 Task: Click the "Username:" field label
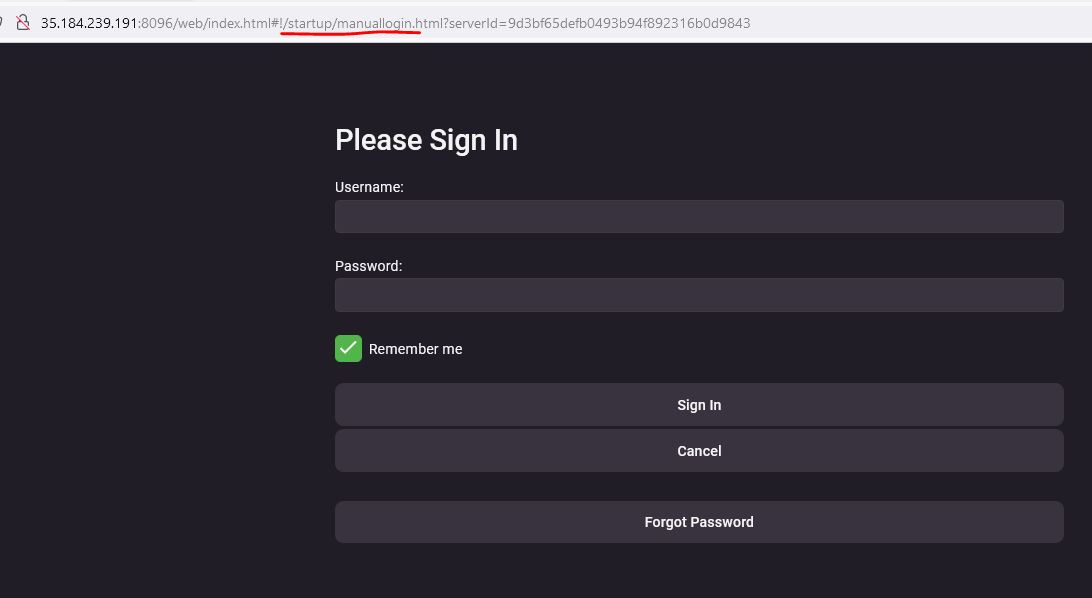(369, 187)
